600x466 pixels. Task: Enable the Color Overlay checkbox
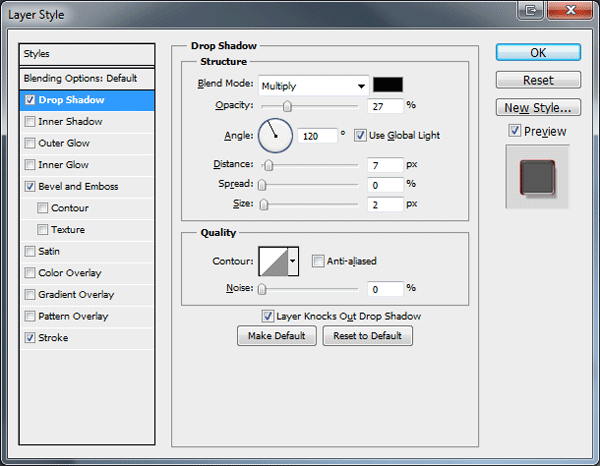coord(30,273)
